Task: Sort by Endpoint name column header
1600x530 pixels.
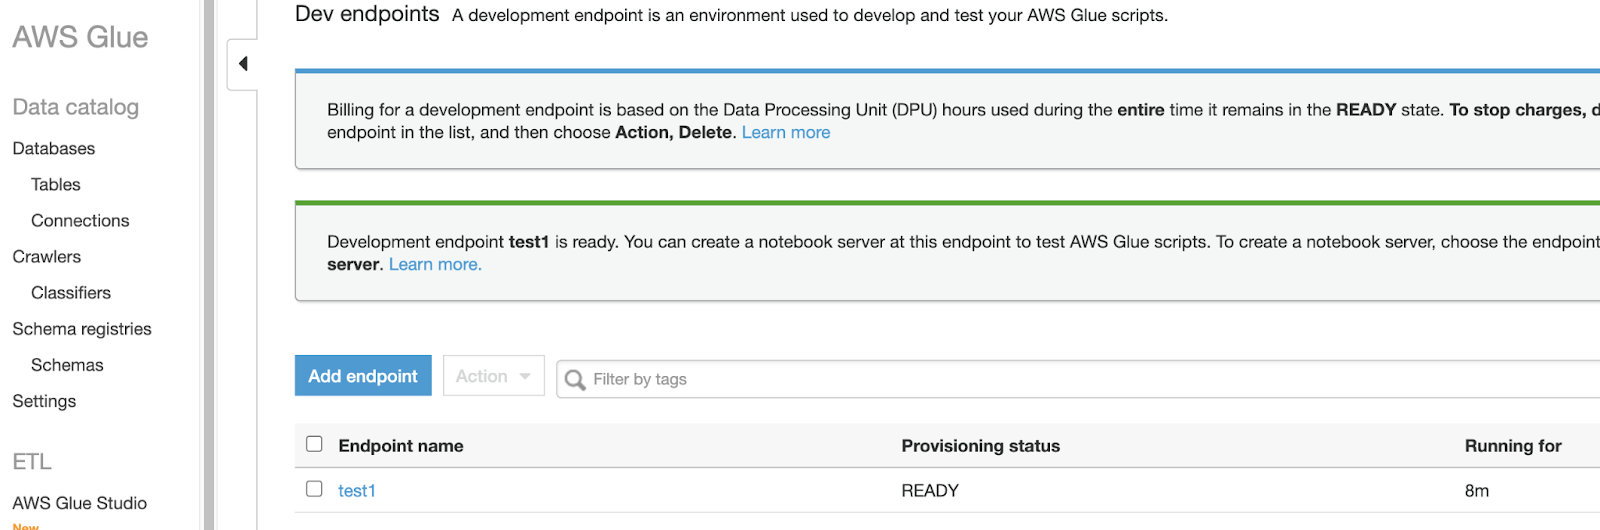Action: (401, 446)
